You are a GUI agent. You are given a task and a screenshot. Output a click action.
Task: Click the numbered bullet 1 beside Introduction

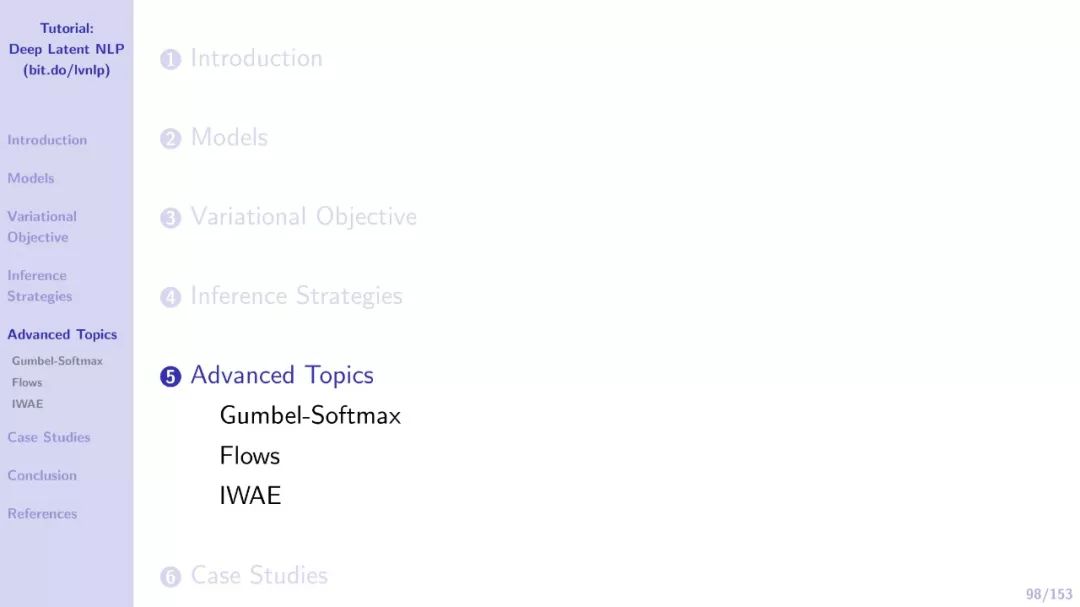pyautogui.click(x=170, y=59)
